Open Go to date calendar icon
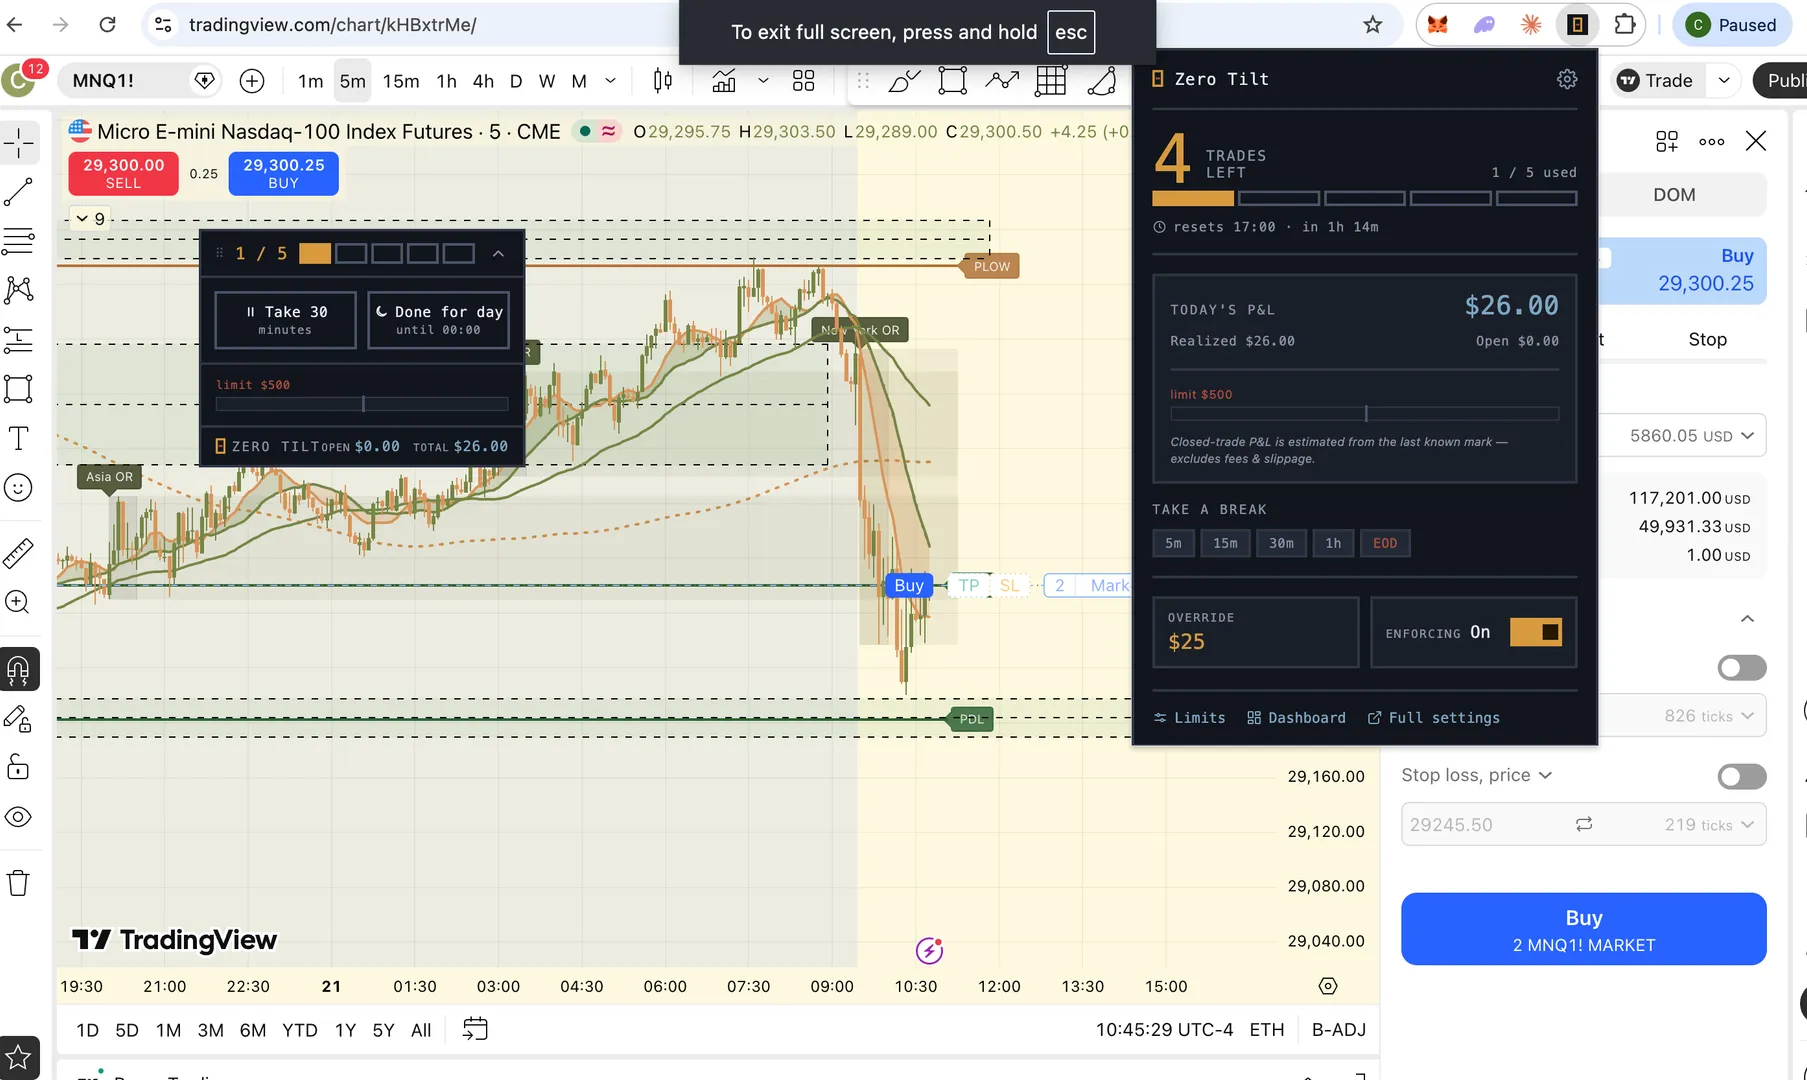The width and height of the screenshot is (1807, 1080). 475,1029
